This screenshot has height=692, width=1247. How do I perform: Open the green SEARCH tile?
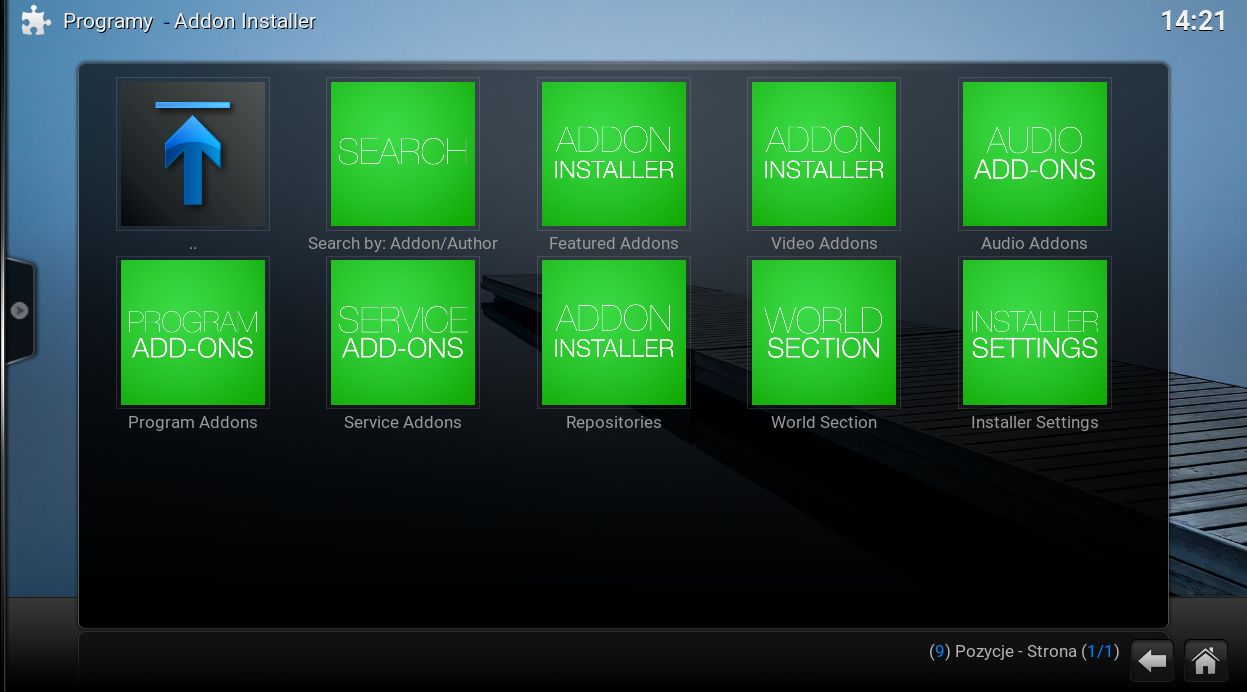[x=403, y=154]
